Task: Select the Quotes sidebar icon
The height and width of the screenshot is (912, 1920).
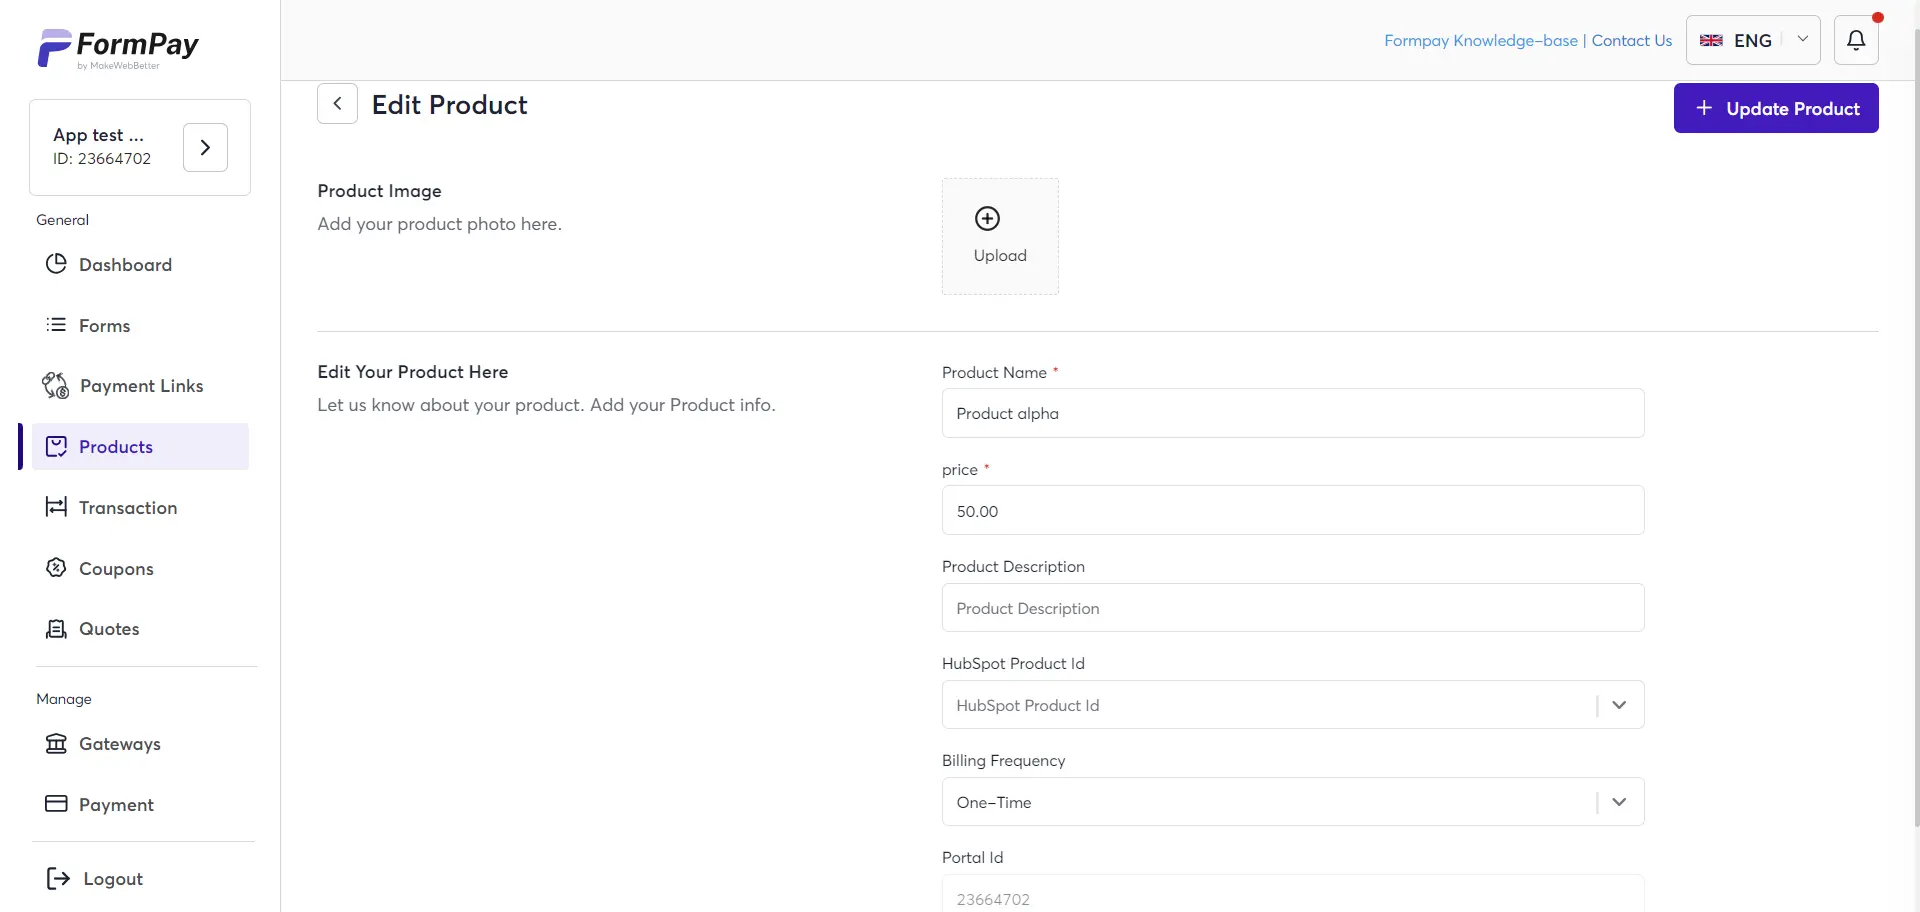Action: [x=57, y=629]
